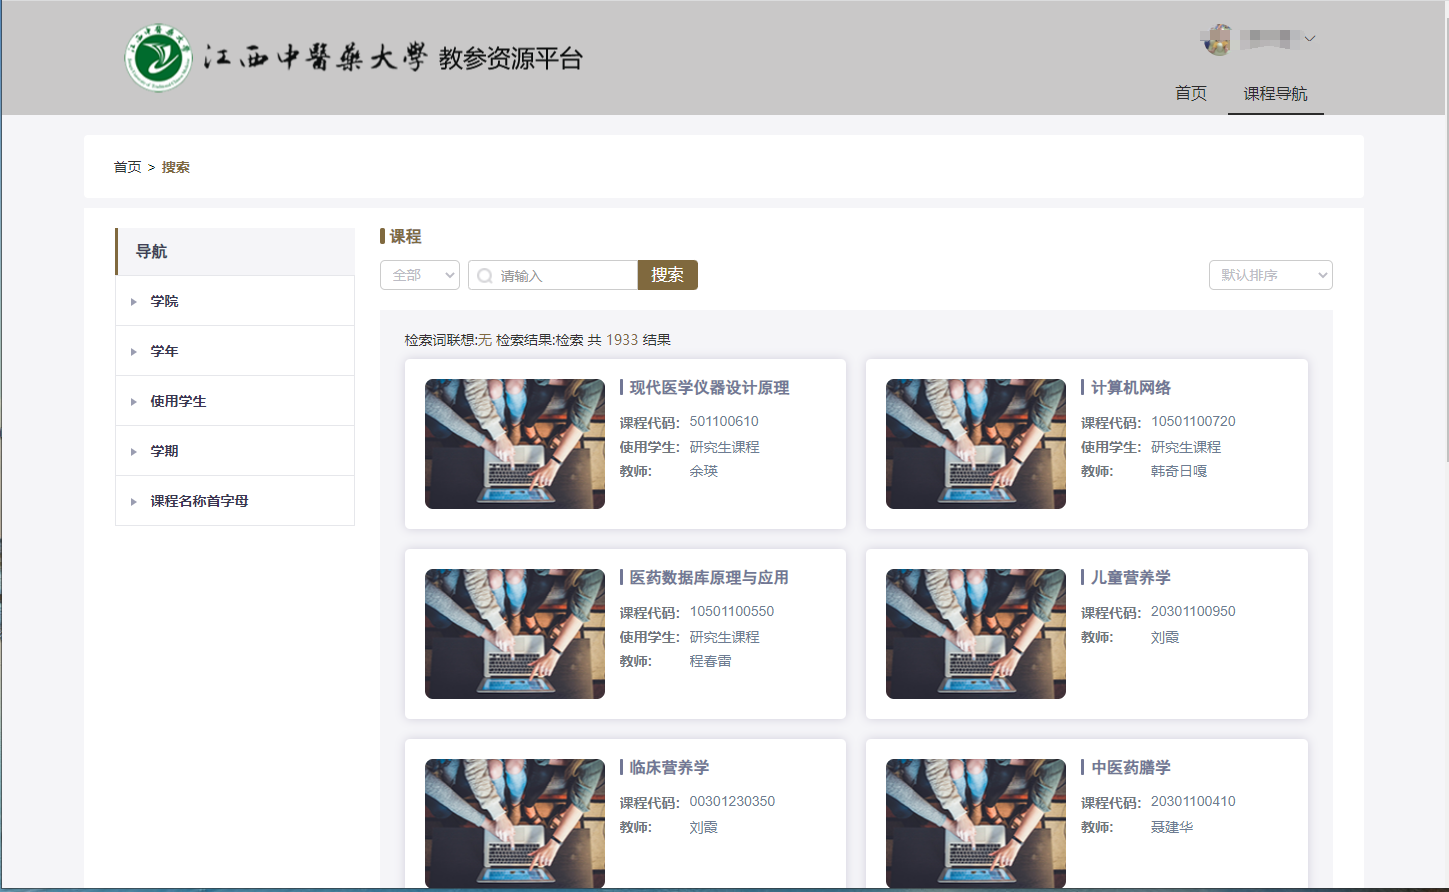Image resolution: width=1449 pixels, height=892 pixels.
Task: Open the 现代医学仪器设计原理 course thumbnail
Action: pyautogui.click(x=514, y=444)
